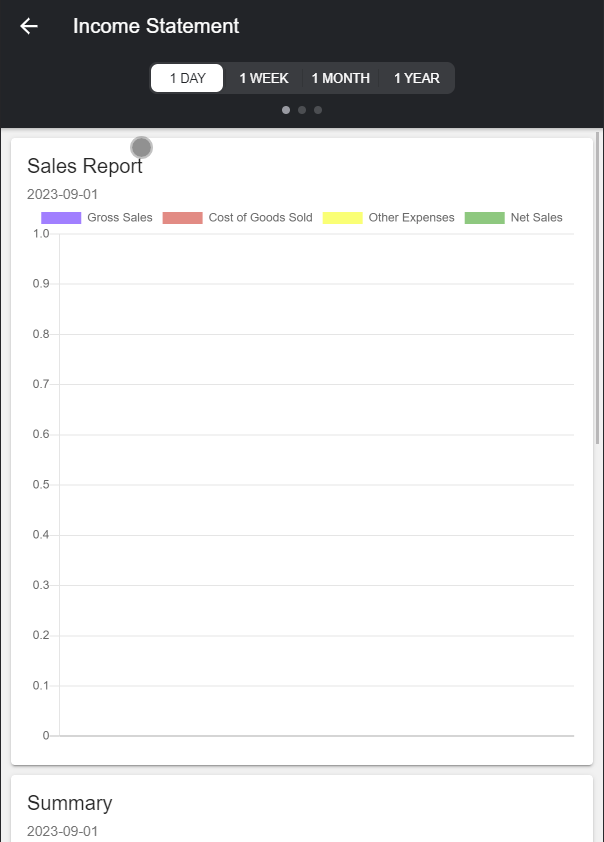Toggle the Gross Sales legend label
The width and height of the screenshot is (604, 842).
[120, 218]
